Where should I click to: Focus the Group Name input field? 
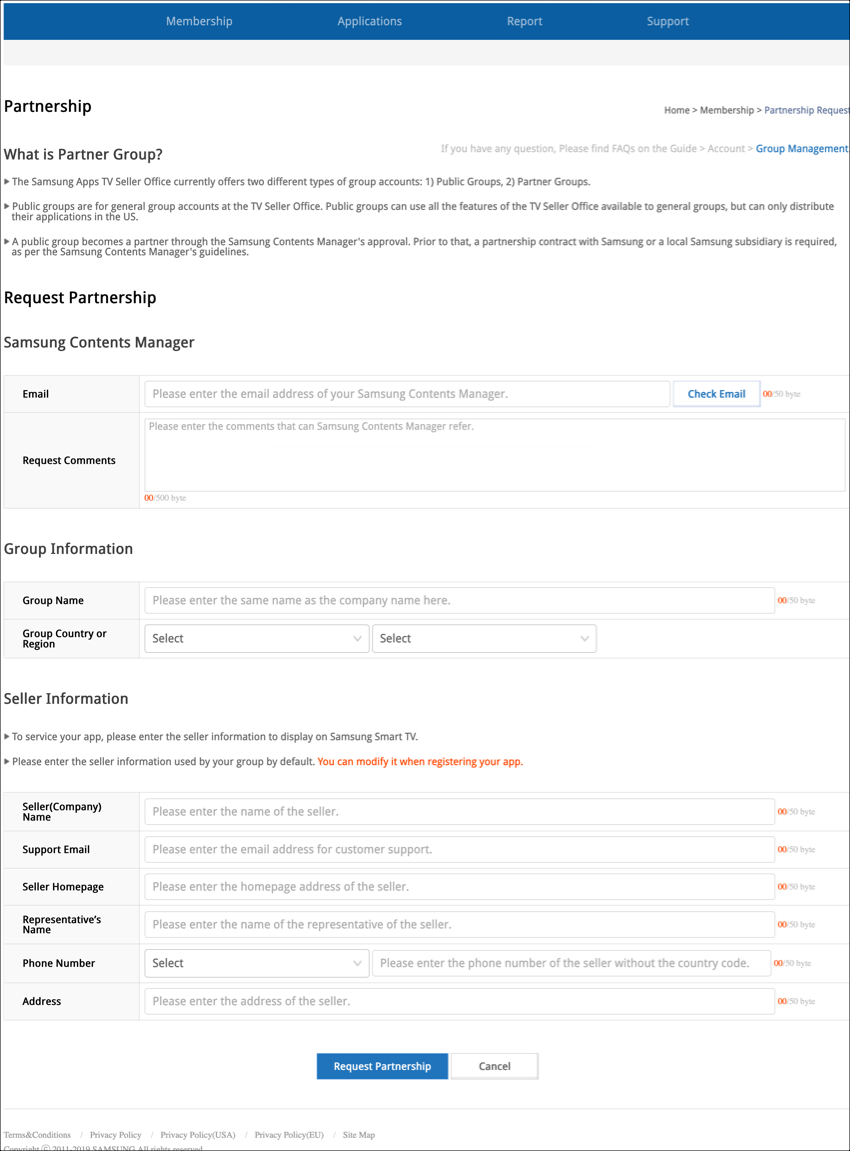(459, 600)
